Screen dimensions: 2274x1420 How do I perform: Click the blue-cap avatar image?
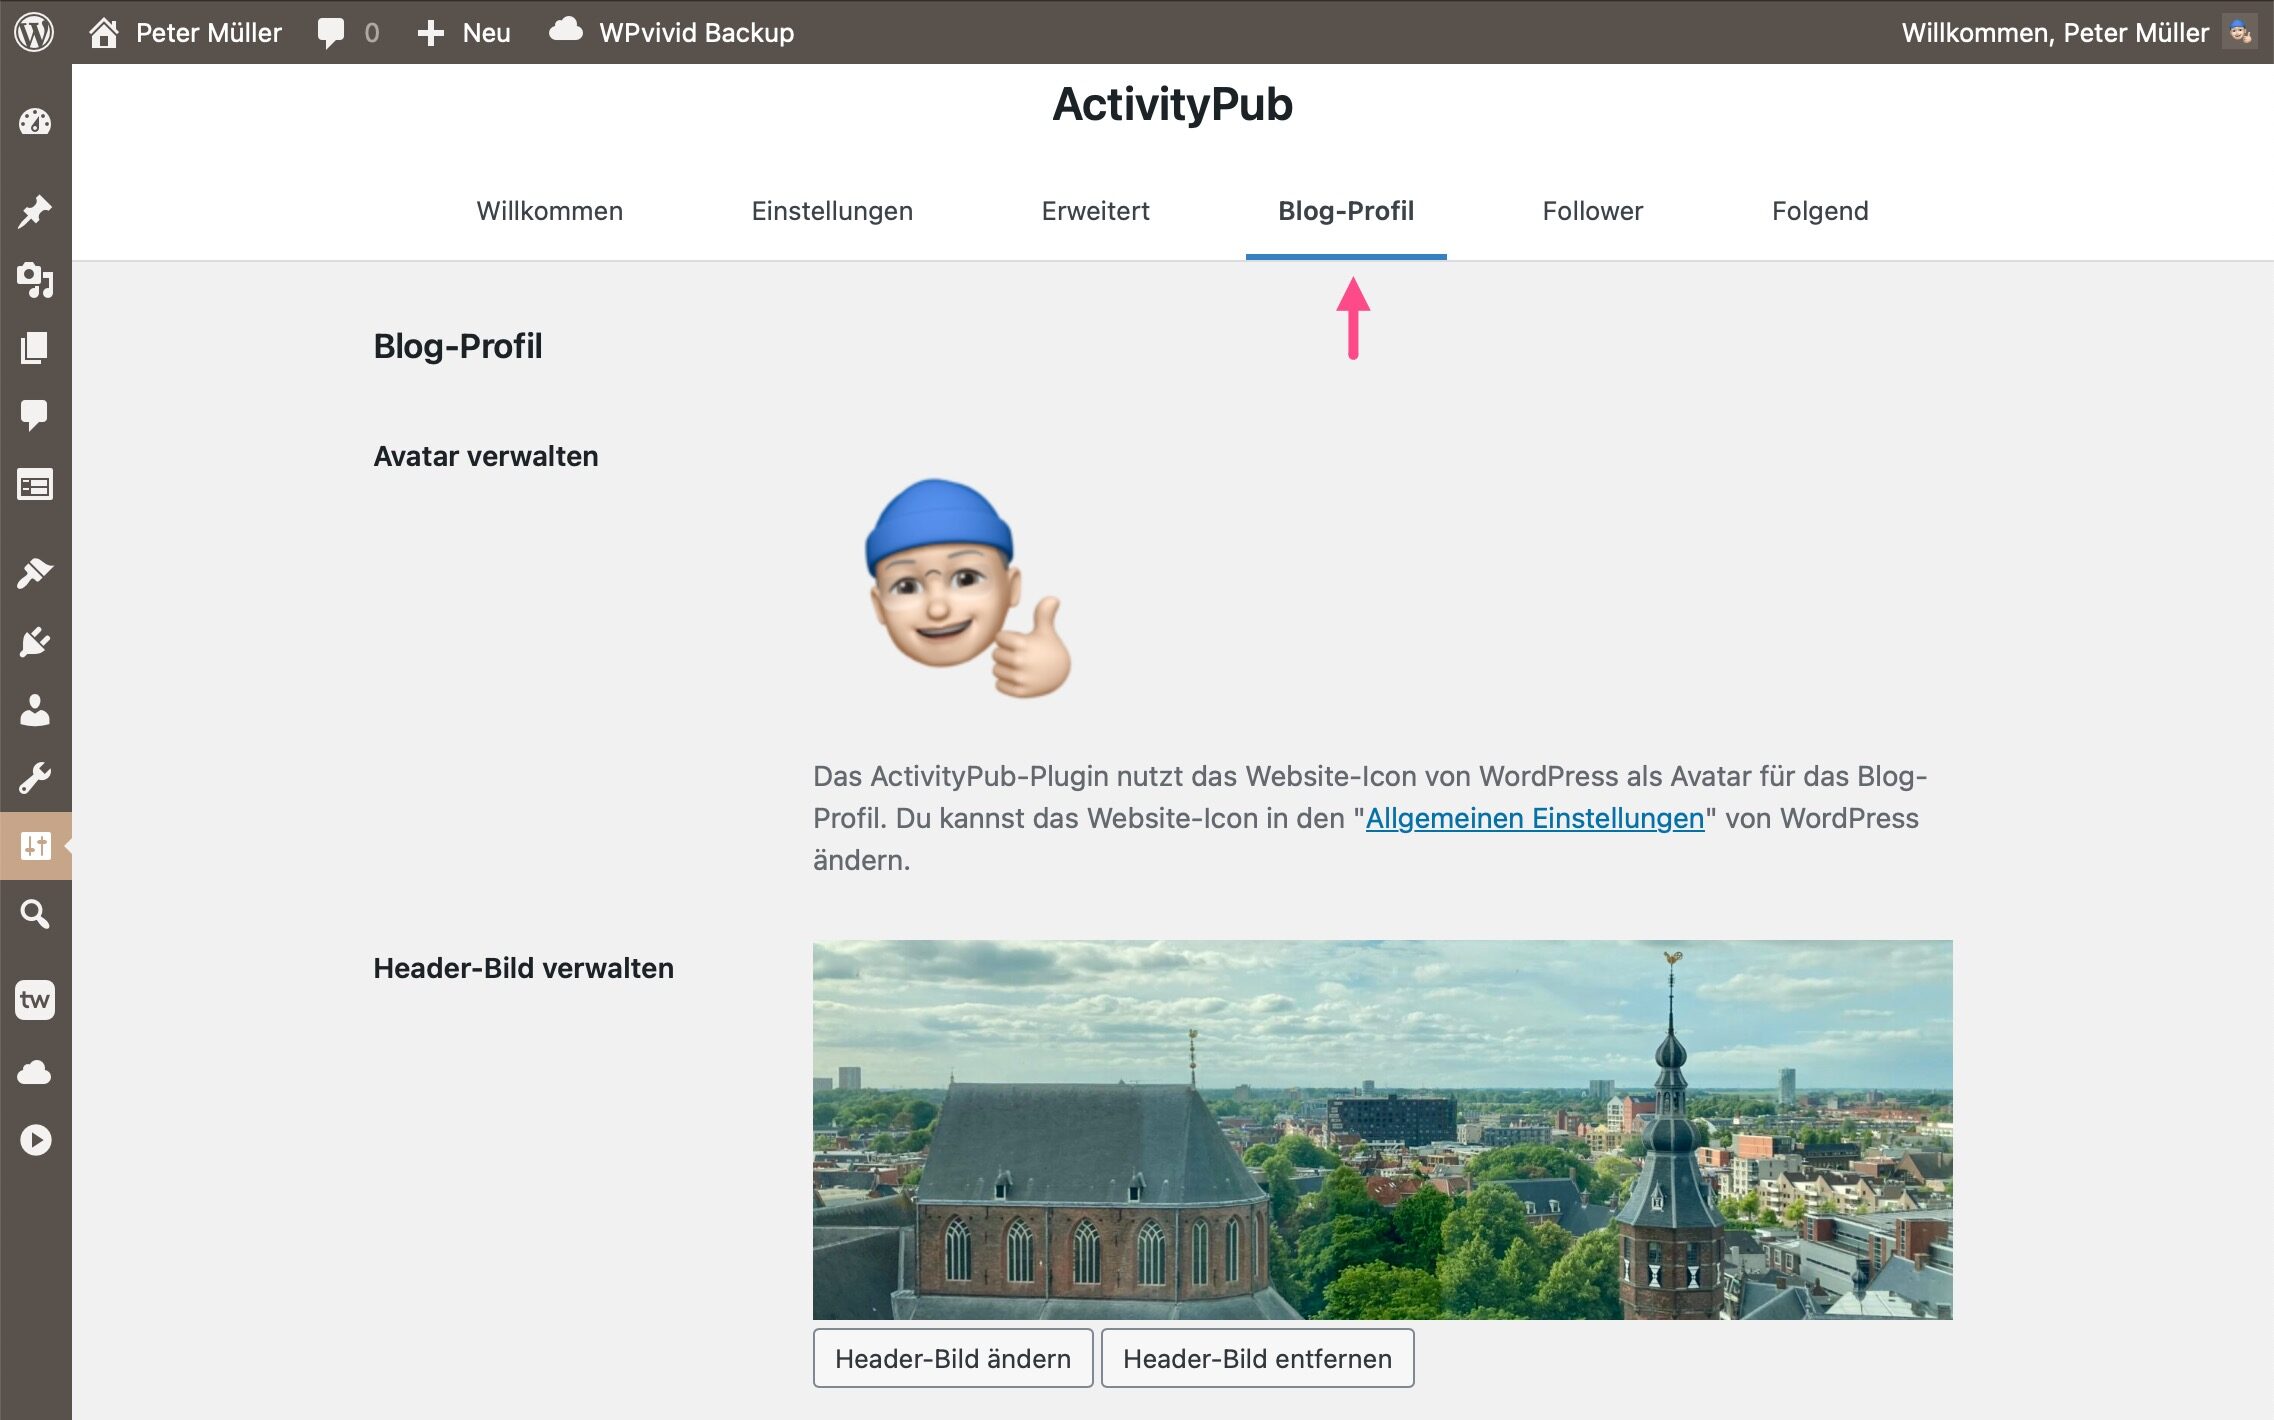967,588
